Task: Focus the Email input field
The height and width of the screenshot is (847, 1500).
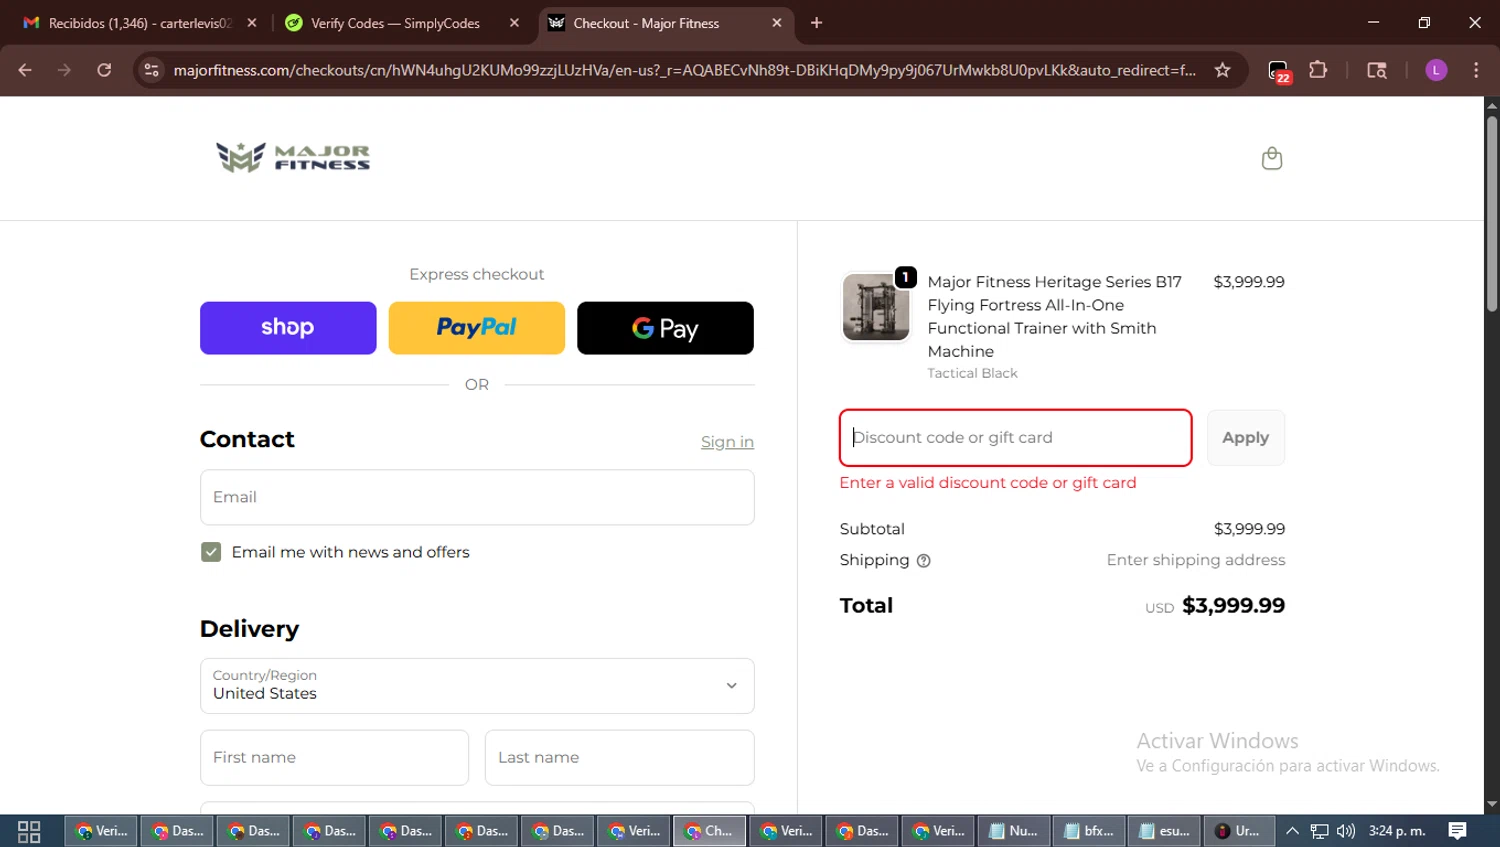Action: pos(477,497)
